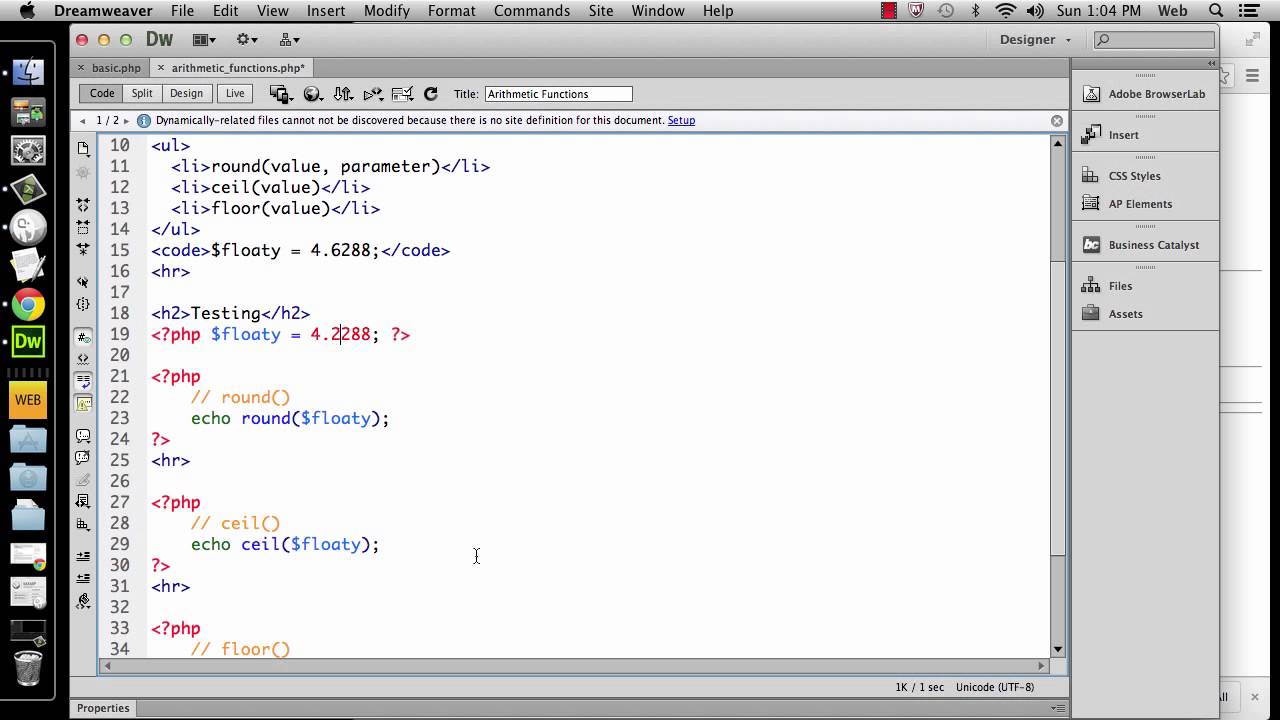Click Apply Comment icon

click(x=83, y=436)
